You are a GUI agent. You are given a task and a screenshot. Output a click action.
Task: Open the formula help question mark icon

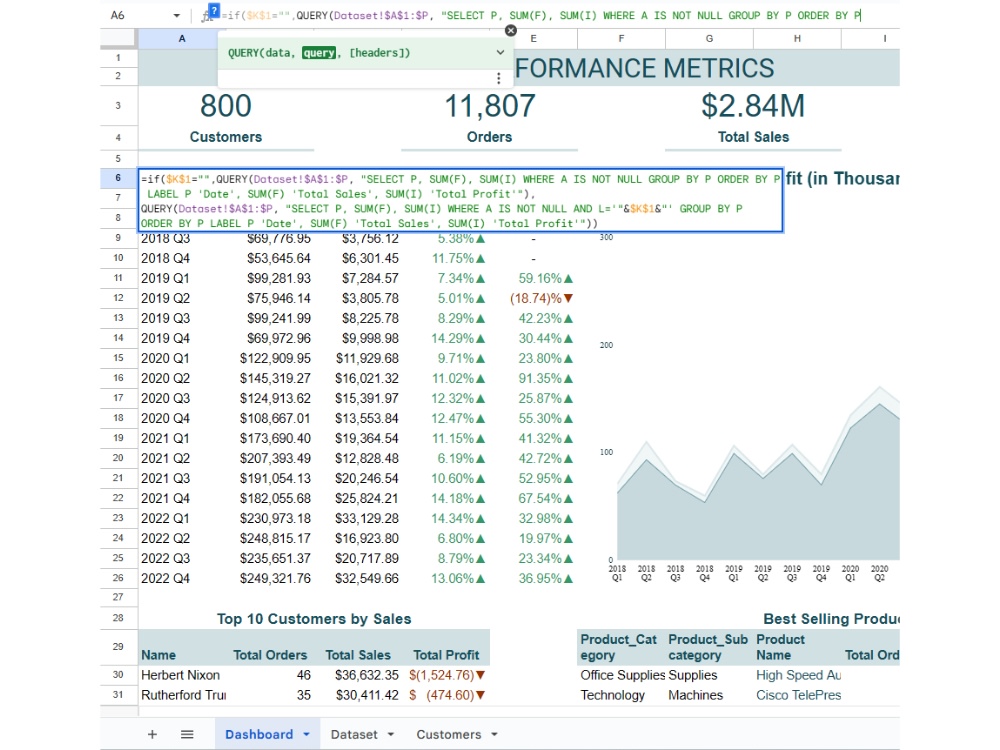pos(214,11)
